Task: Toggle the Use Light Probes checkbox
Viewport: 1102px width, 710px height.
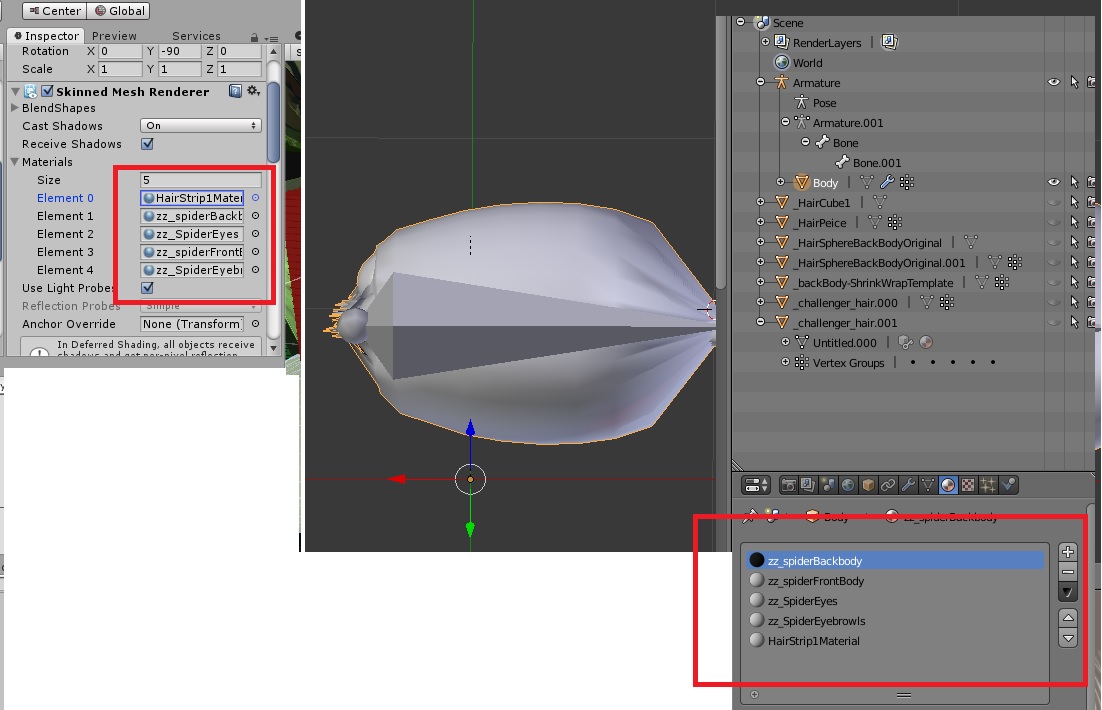Action: pos(145,287)
